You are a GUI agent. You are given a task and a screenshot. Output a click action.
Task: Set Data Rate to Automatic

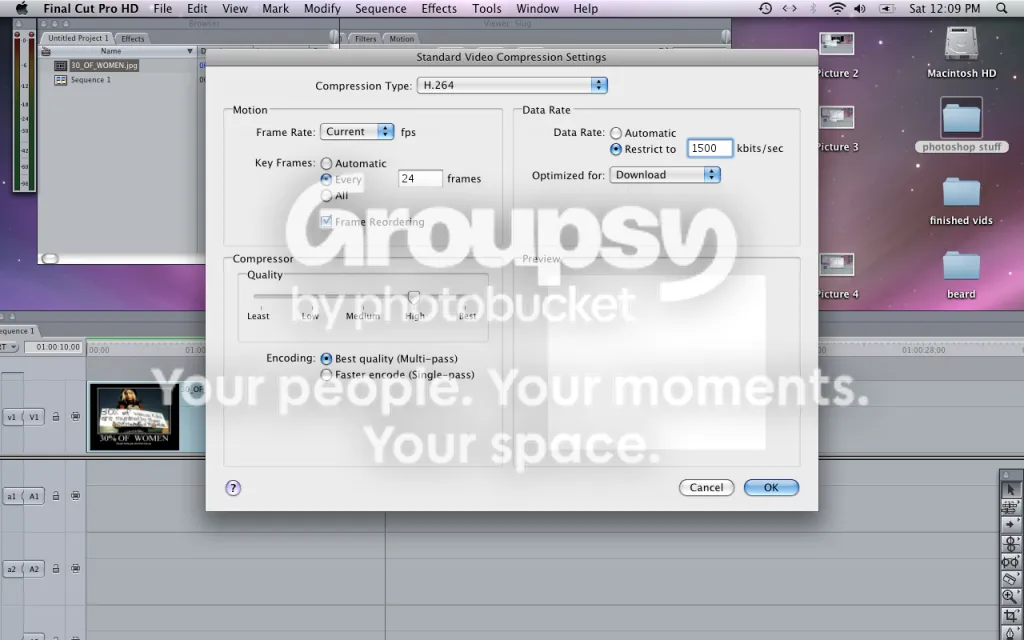(616, 133)
